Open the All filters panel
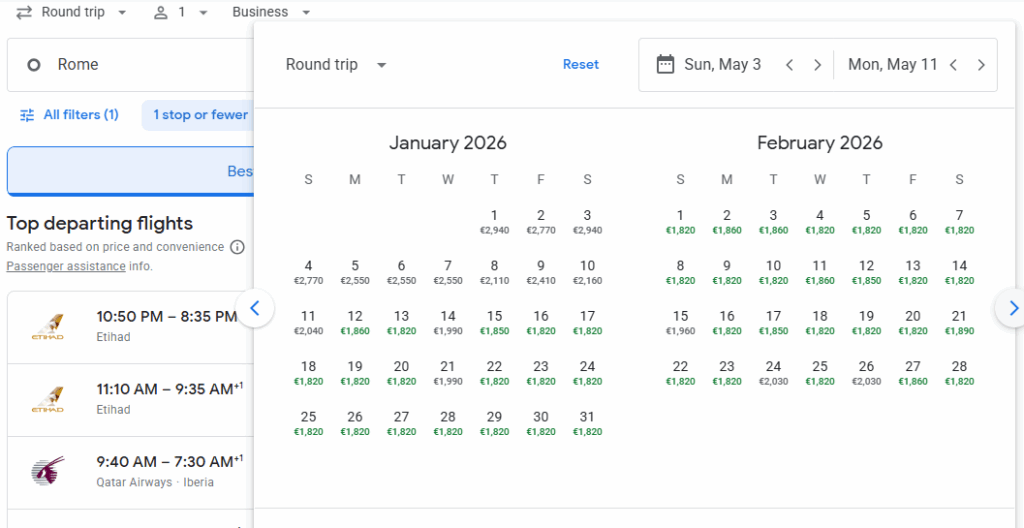This screenshot has width=1024, height=528. tap(69, 115)
